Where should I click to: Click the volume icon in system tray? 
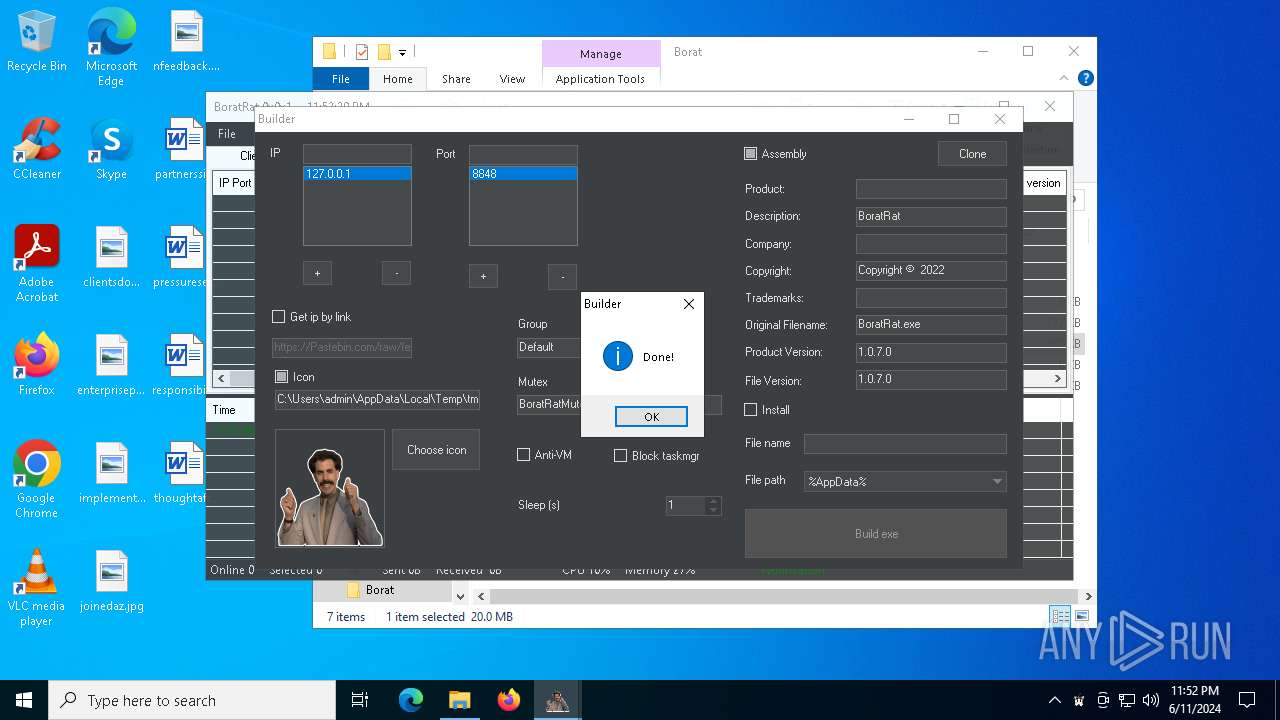pos(1151,700)
